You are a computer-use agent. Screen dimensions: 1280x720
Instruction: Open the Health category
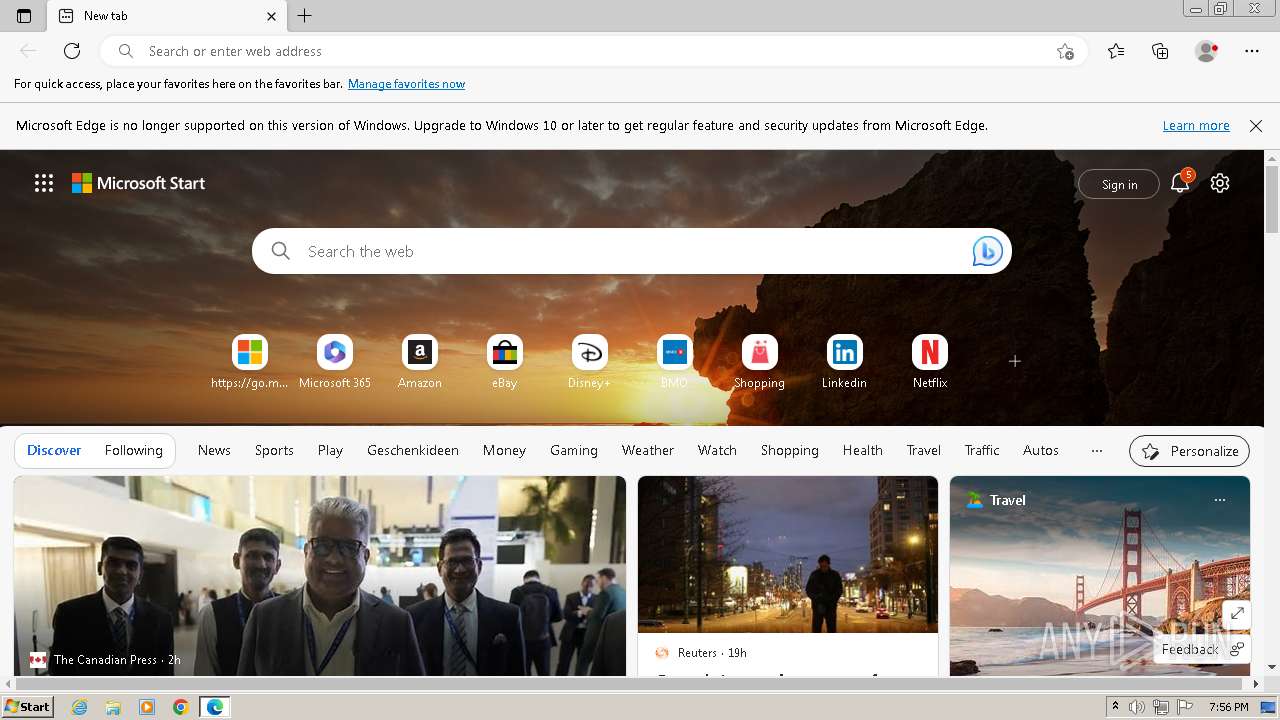click(x=862, y=451)
